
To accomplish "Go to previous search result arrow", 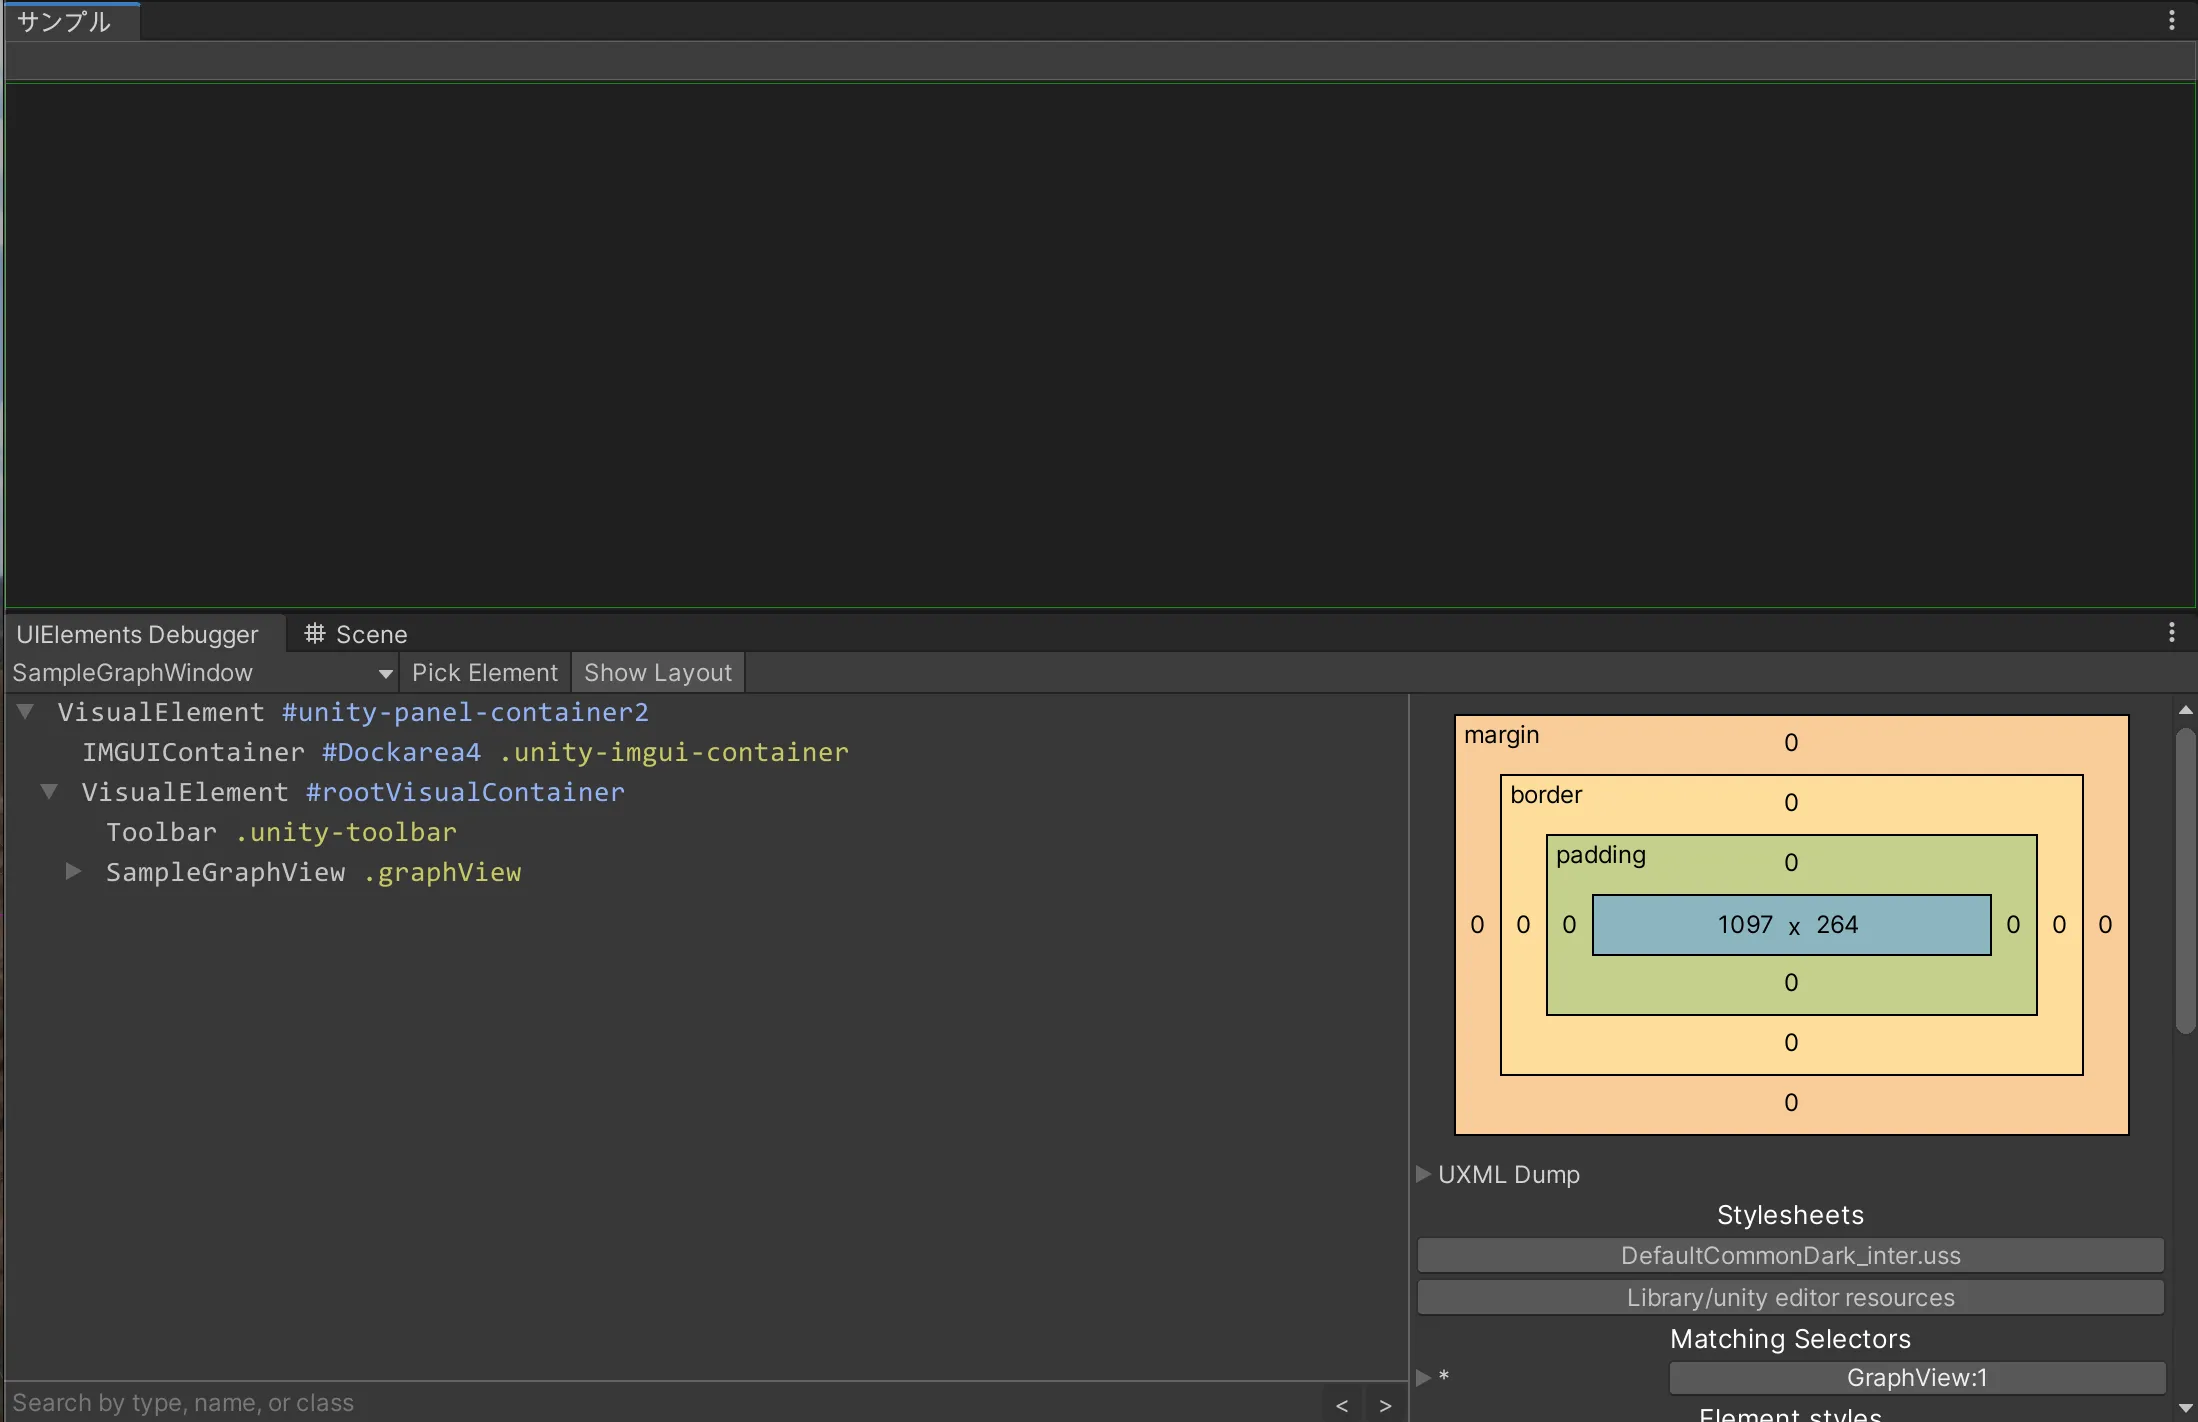I will point(1342,1405).
